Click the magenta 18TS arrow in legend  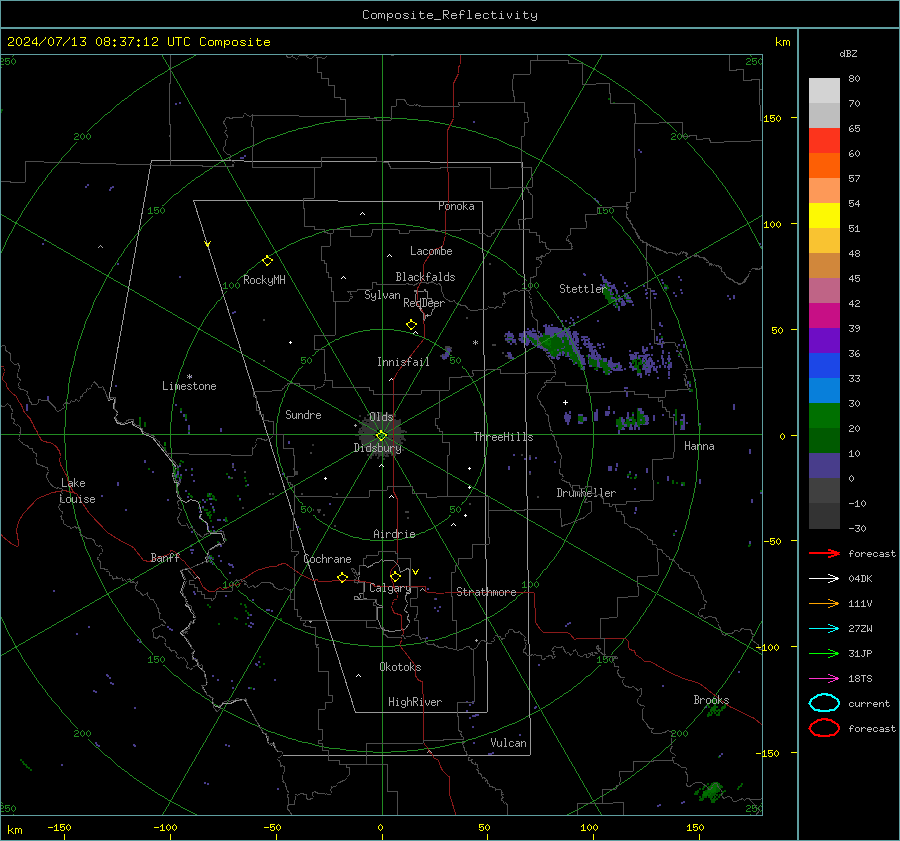coord(824,679)
